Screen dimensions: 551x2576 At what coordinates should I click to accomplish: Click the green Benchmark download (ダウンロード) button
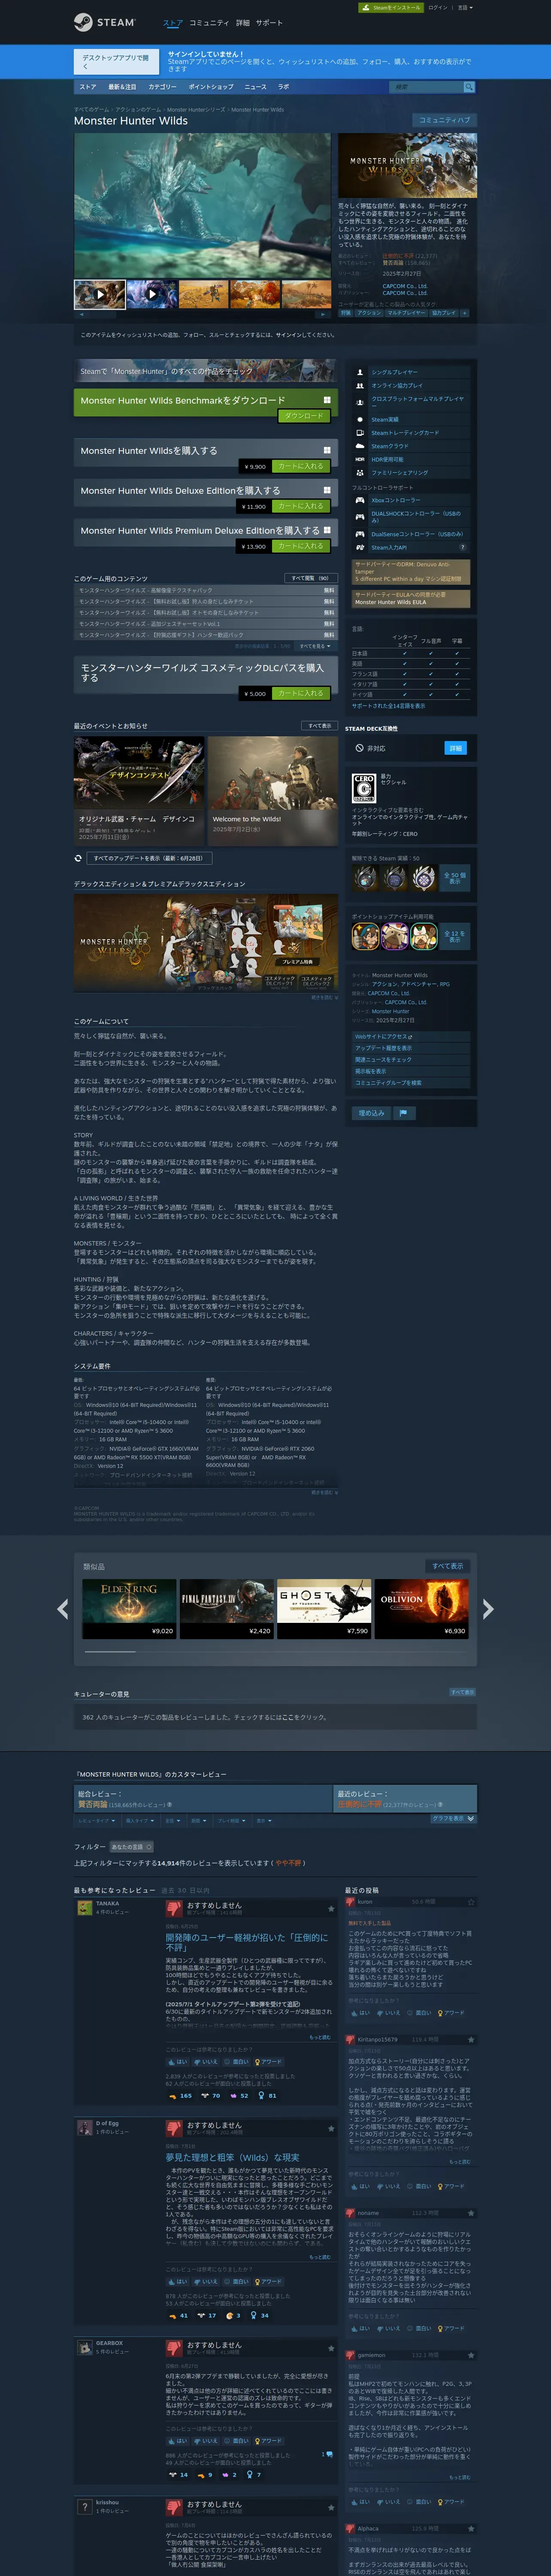(x=303, y=415)
